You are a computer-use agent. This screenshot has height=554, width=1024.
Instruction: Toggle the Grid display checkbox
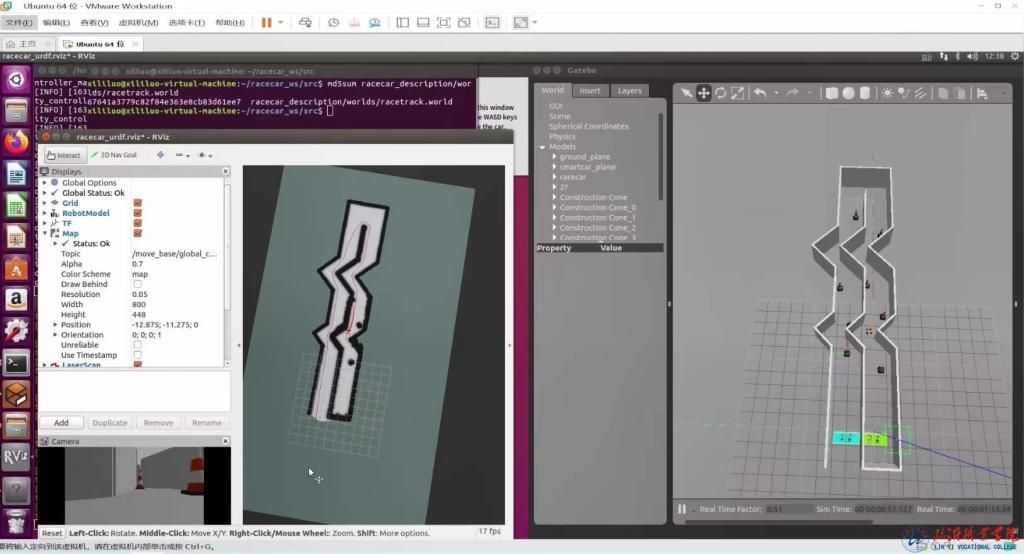pyautogui.click(x=138, y=203)
